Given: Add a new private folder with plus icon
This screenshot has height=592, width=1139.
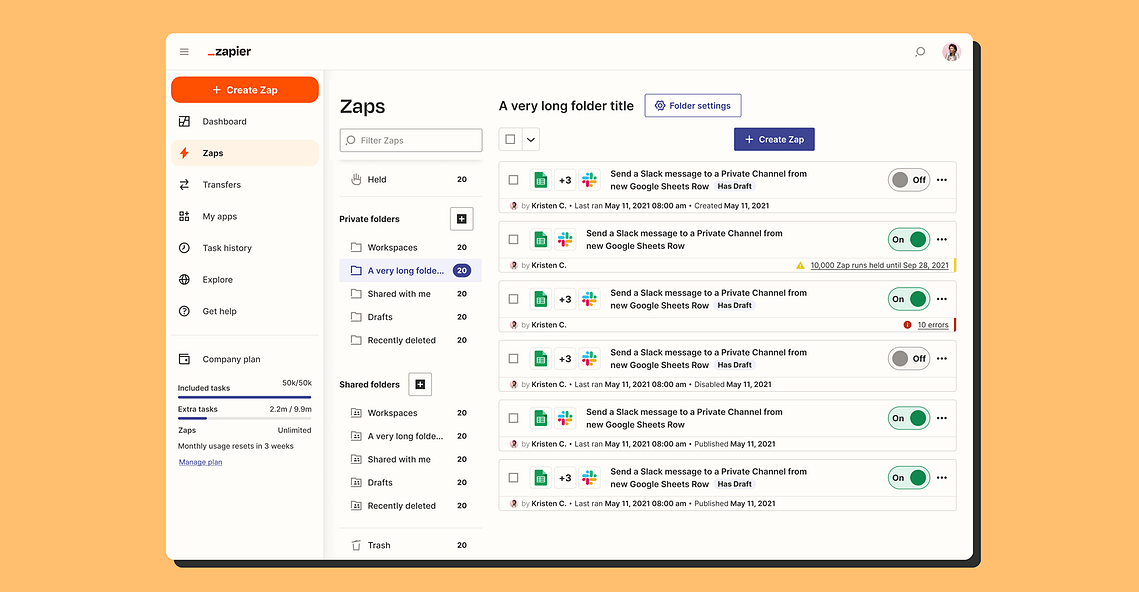Looking at the screenshot, I should (x=461, y=219).
